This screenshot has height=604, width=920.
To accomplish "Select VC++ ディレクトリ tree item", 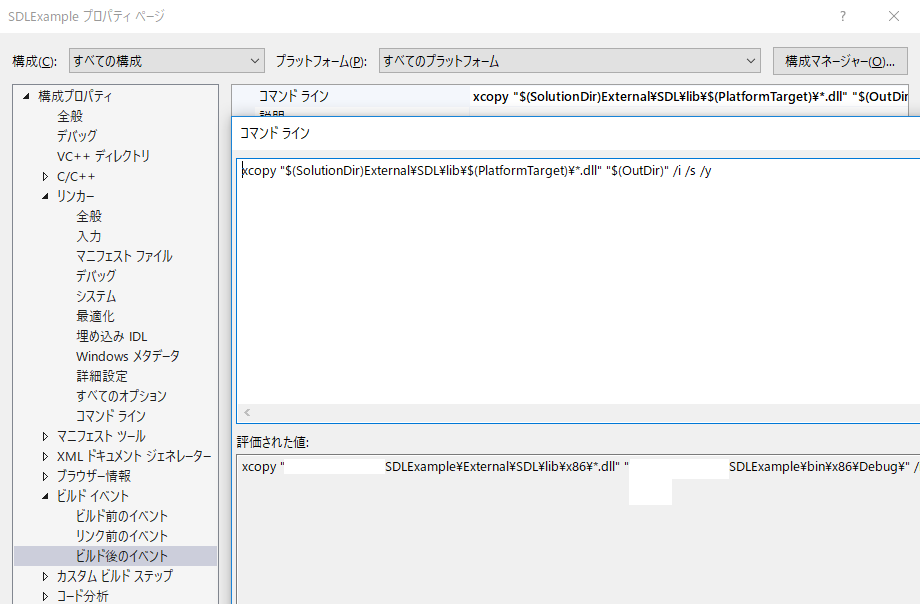I will pyautogui.click(x=103, y=156).
